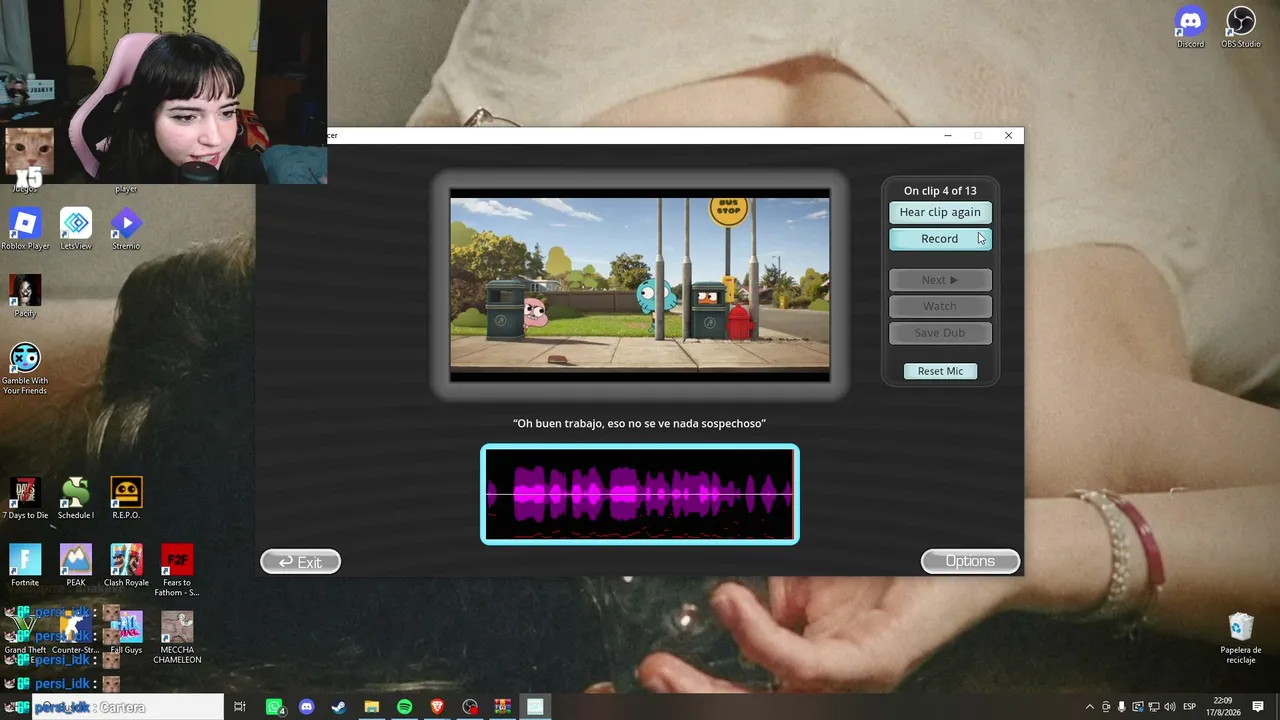Launch Fall Guys desktop shortcut
The height and width of the screenshot is (720, 1280).
126,632
